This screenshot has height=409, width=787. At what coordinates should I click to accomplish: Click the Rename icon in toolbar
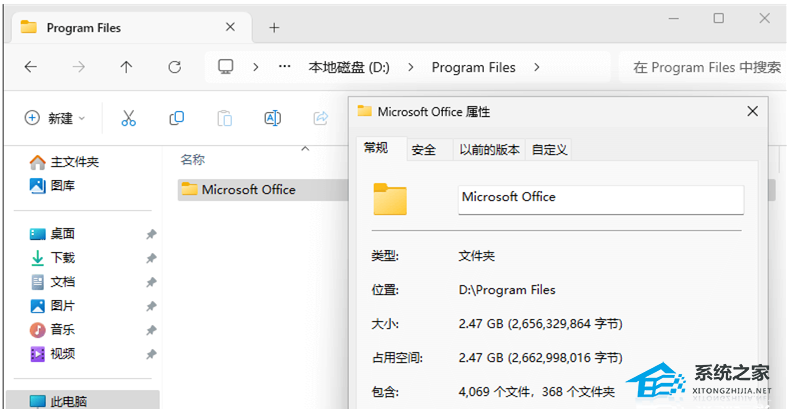pos(273,118)
